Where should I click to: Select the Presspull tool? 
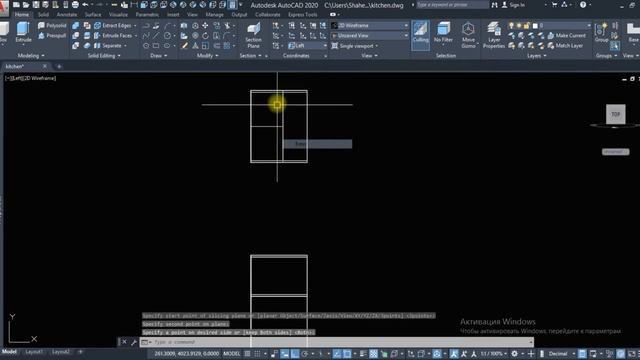coord(52,36)
